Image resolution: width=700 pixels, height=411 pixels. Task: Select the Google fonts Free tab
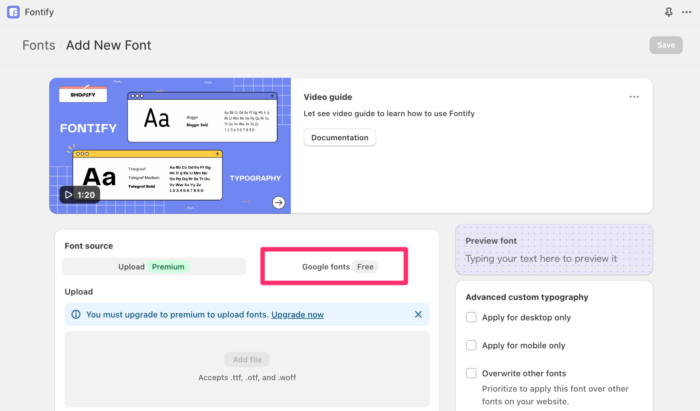point(340,266)
